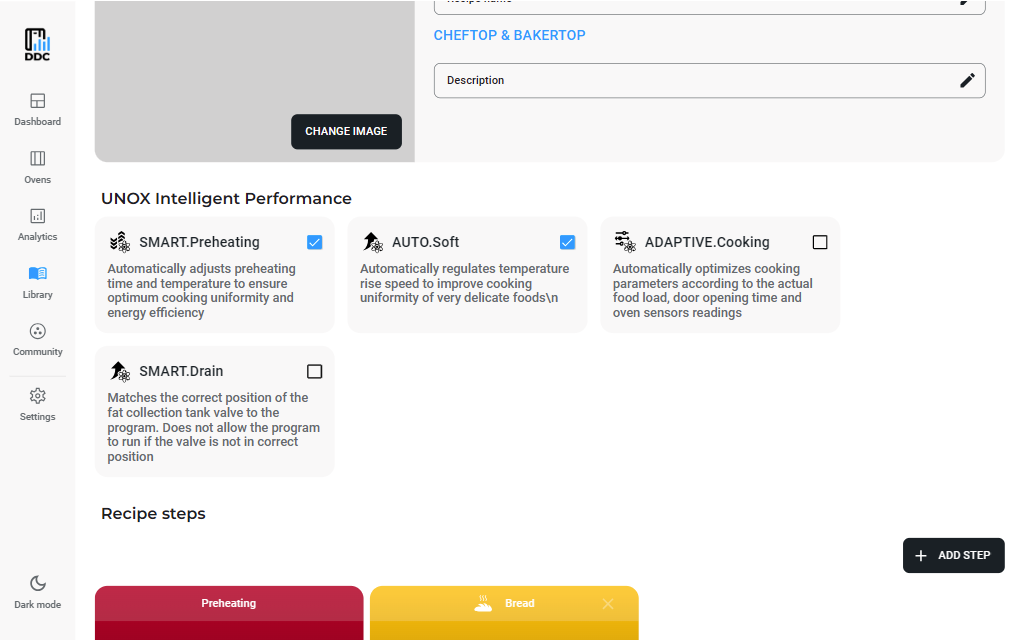Image resolution: width=1024 pixels, height=640 pixels.
Task: Click the CHANGE IMAGE button
Action: pos(346,131)
